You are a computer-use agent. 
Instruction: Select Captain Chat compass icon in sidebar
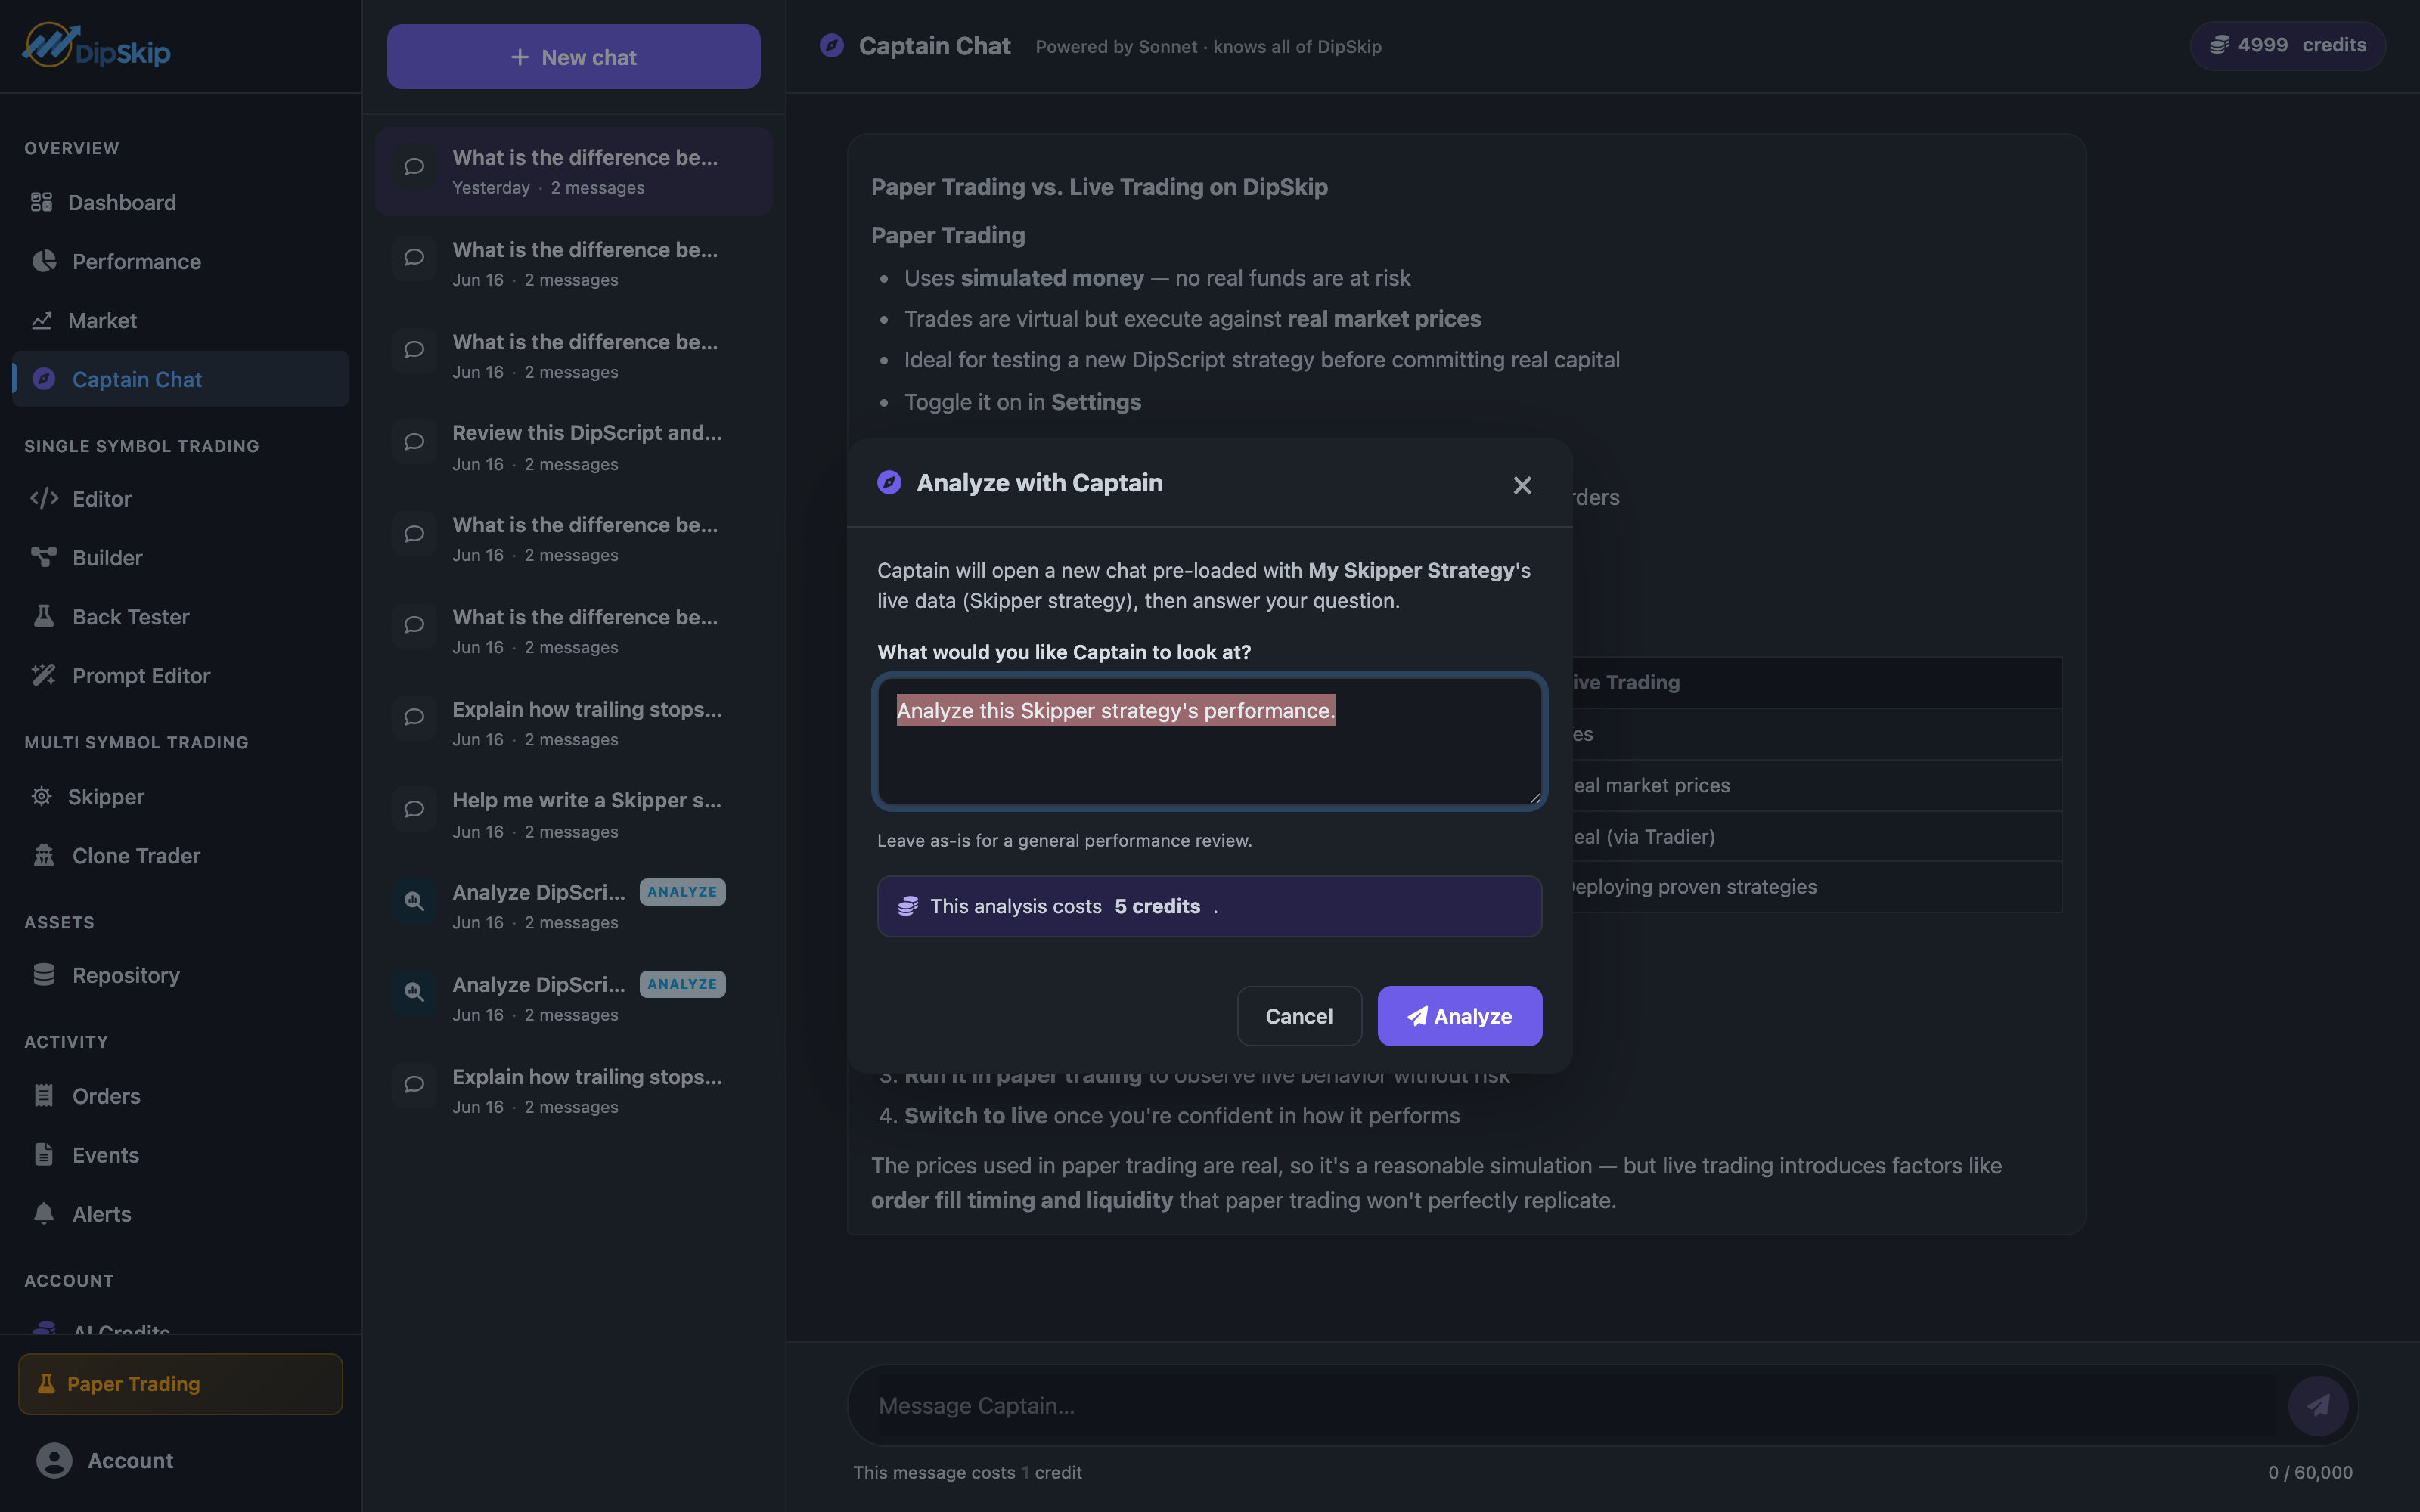pos(44,379)
